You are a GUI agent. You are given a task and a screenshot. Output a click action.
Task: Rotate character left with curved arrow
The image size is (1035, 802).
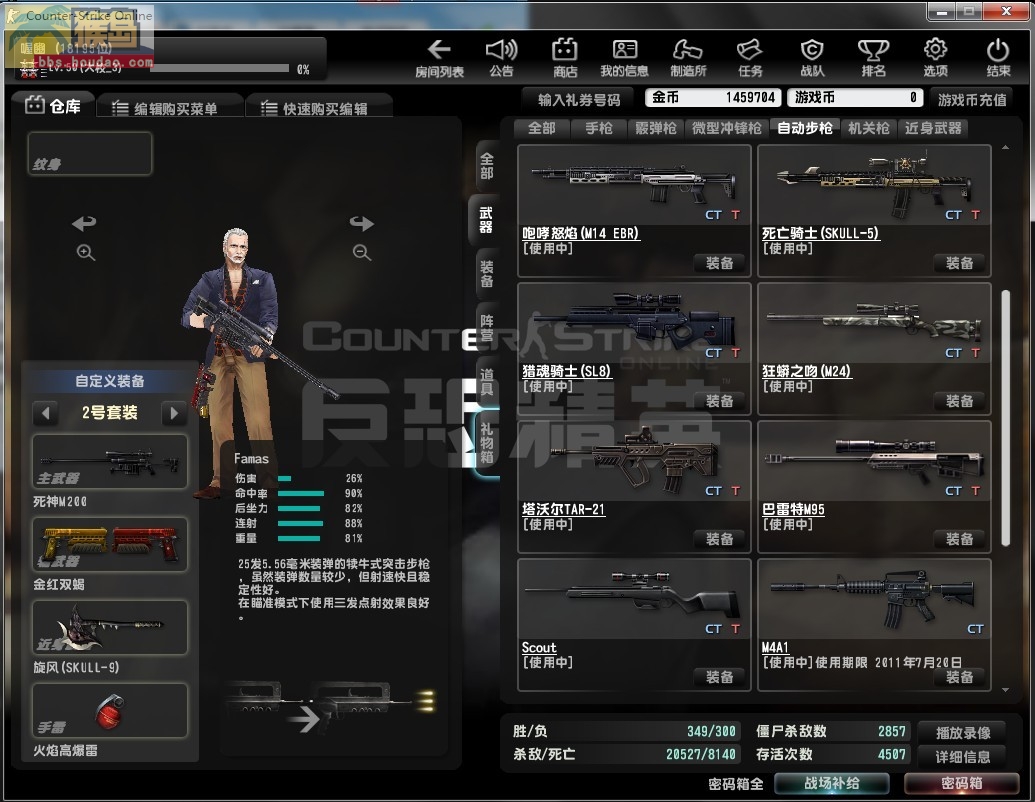tap(84, 223)
